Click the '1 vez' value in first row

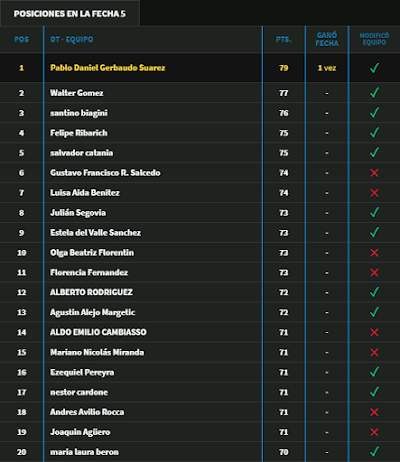(x=327, y=68)
